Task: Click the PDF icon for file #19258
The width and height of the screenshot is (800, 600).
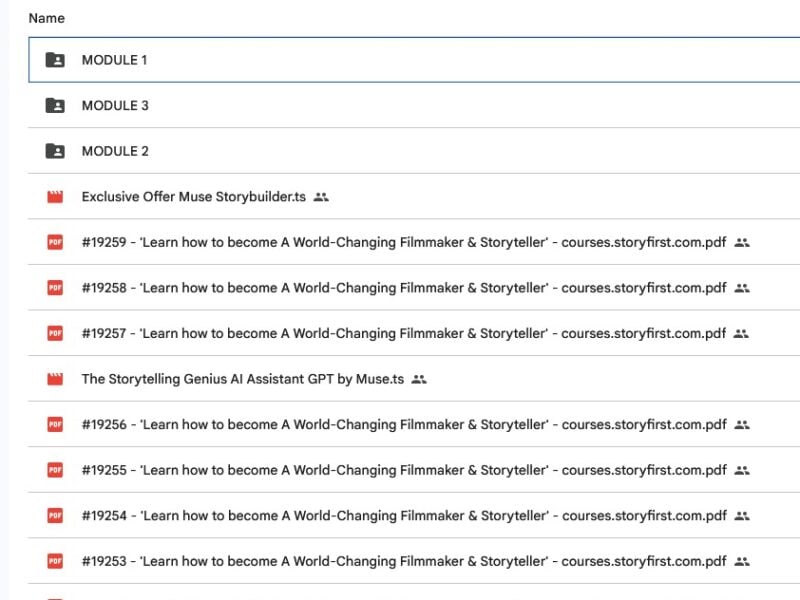Action: pyautogui.click(x=55, y=288)
